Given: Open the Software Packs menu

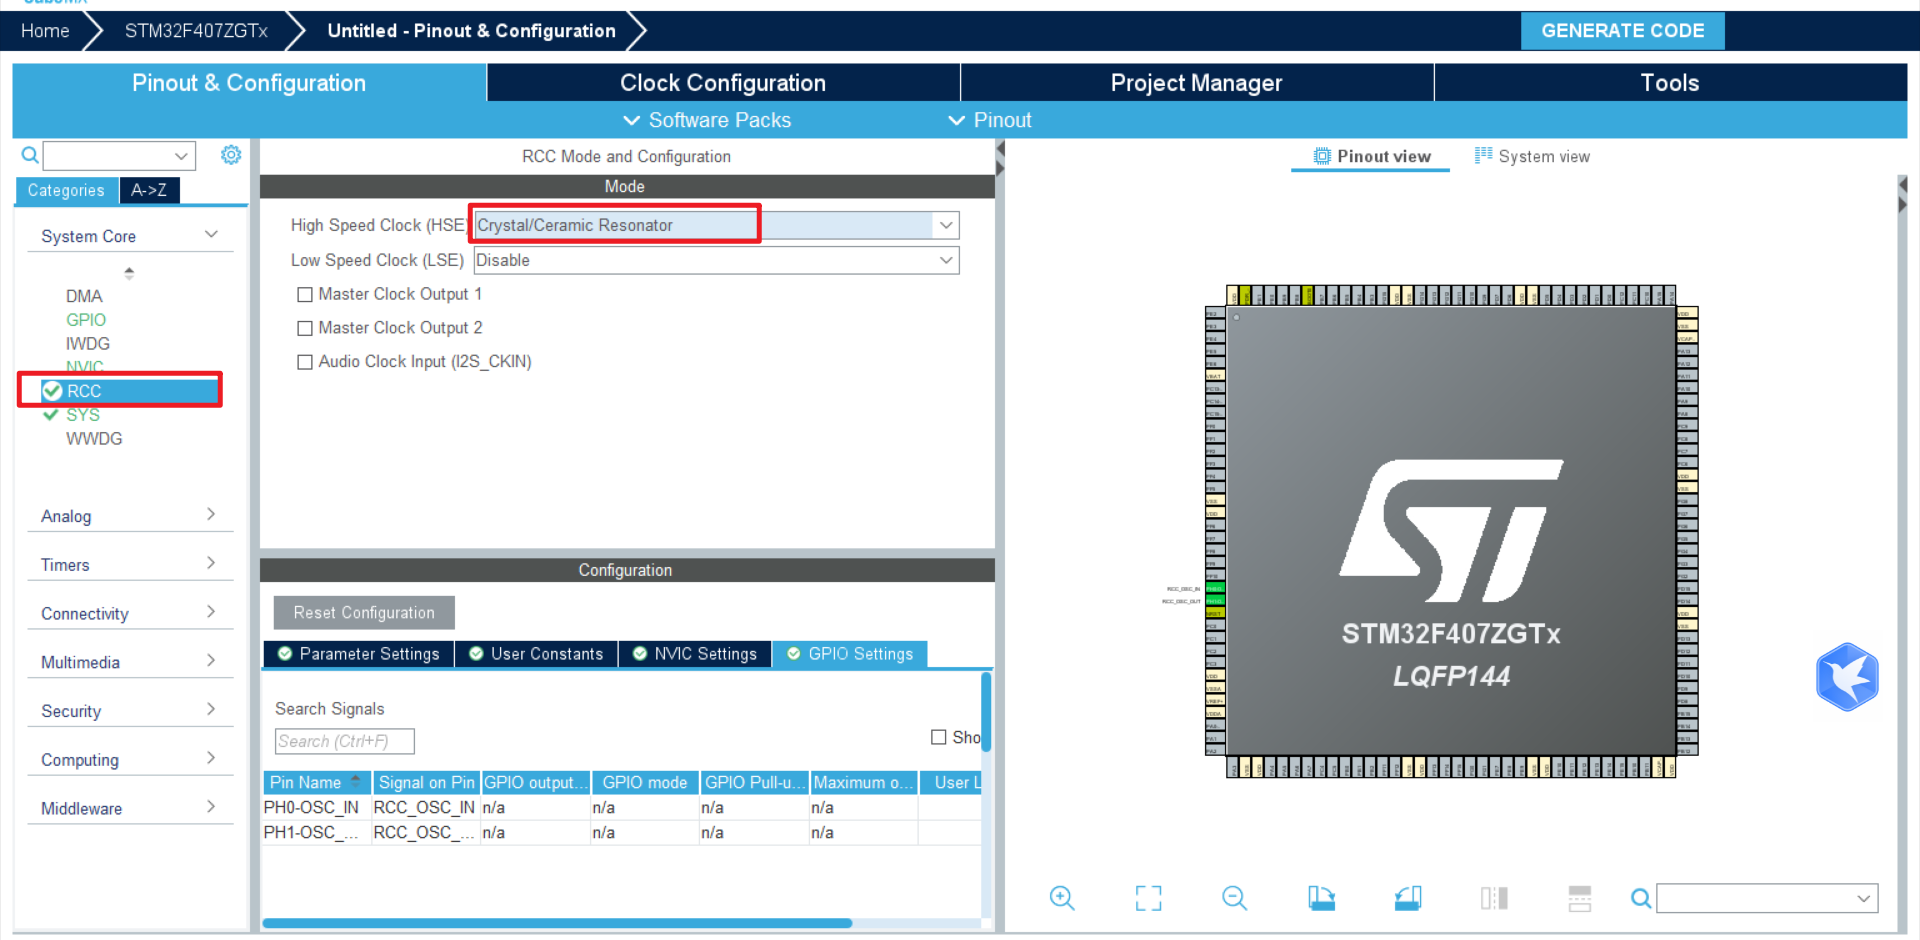Looking at the screenshot, I should coord(707,120).
